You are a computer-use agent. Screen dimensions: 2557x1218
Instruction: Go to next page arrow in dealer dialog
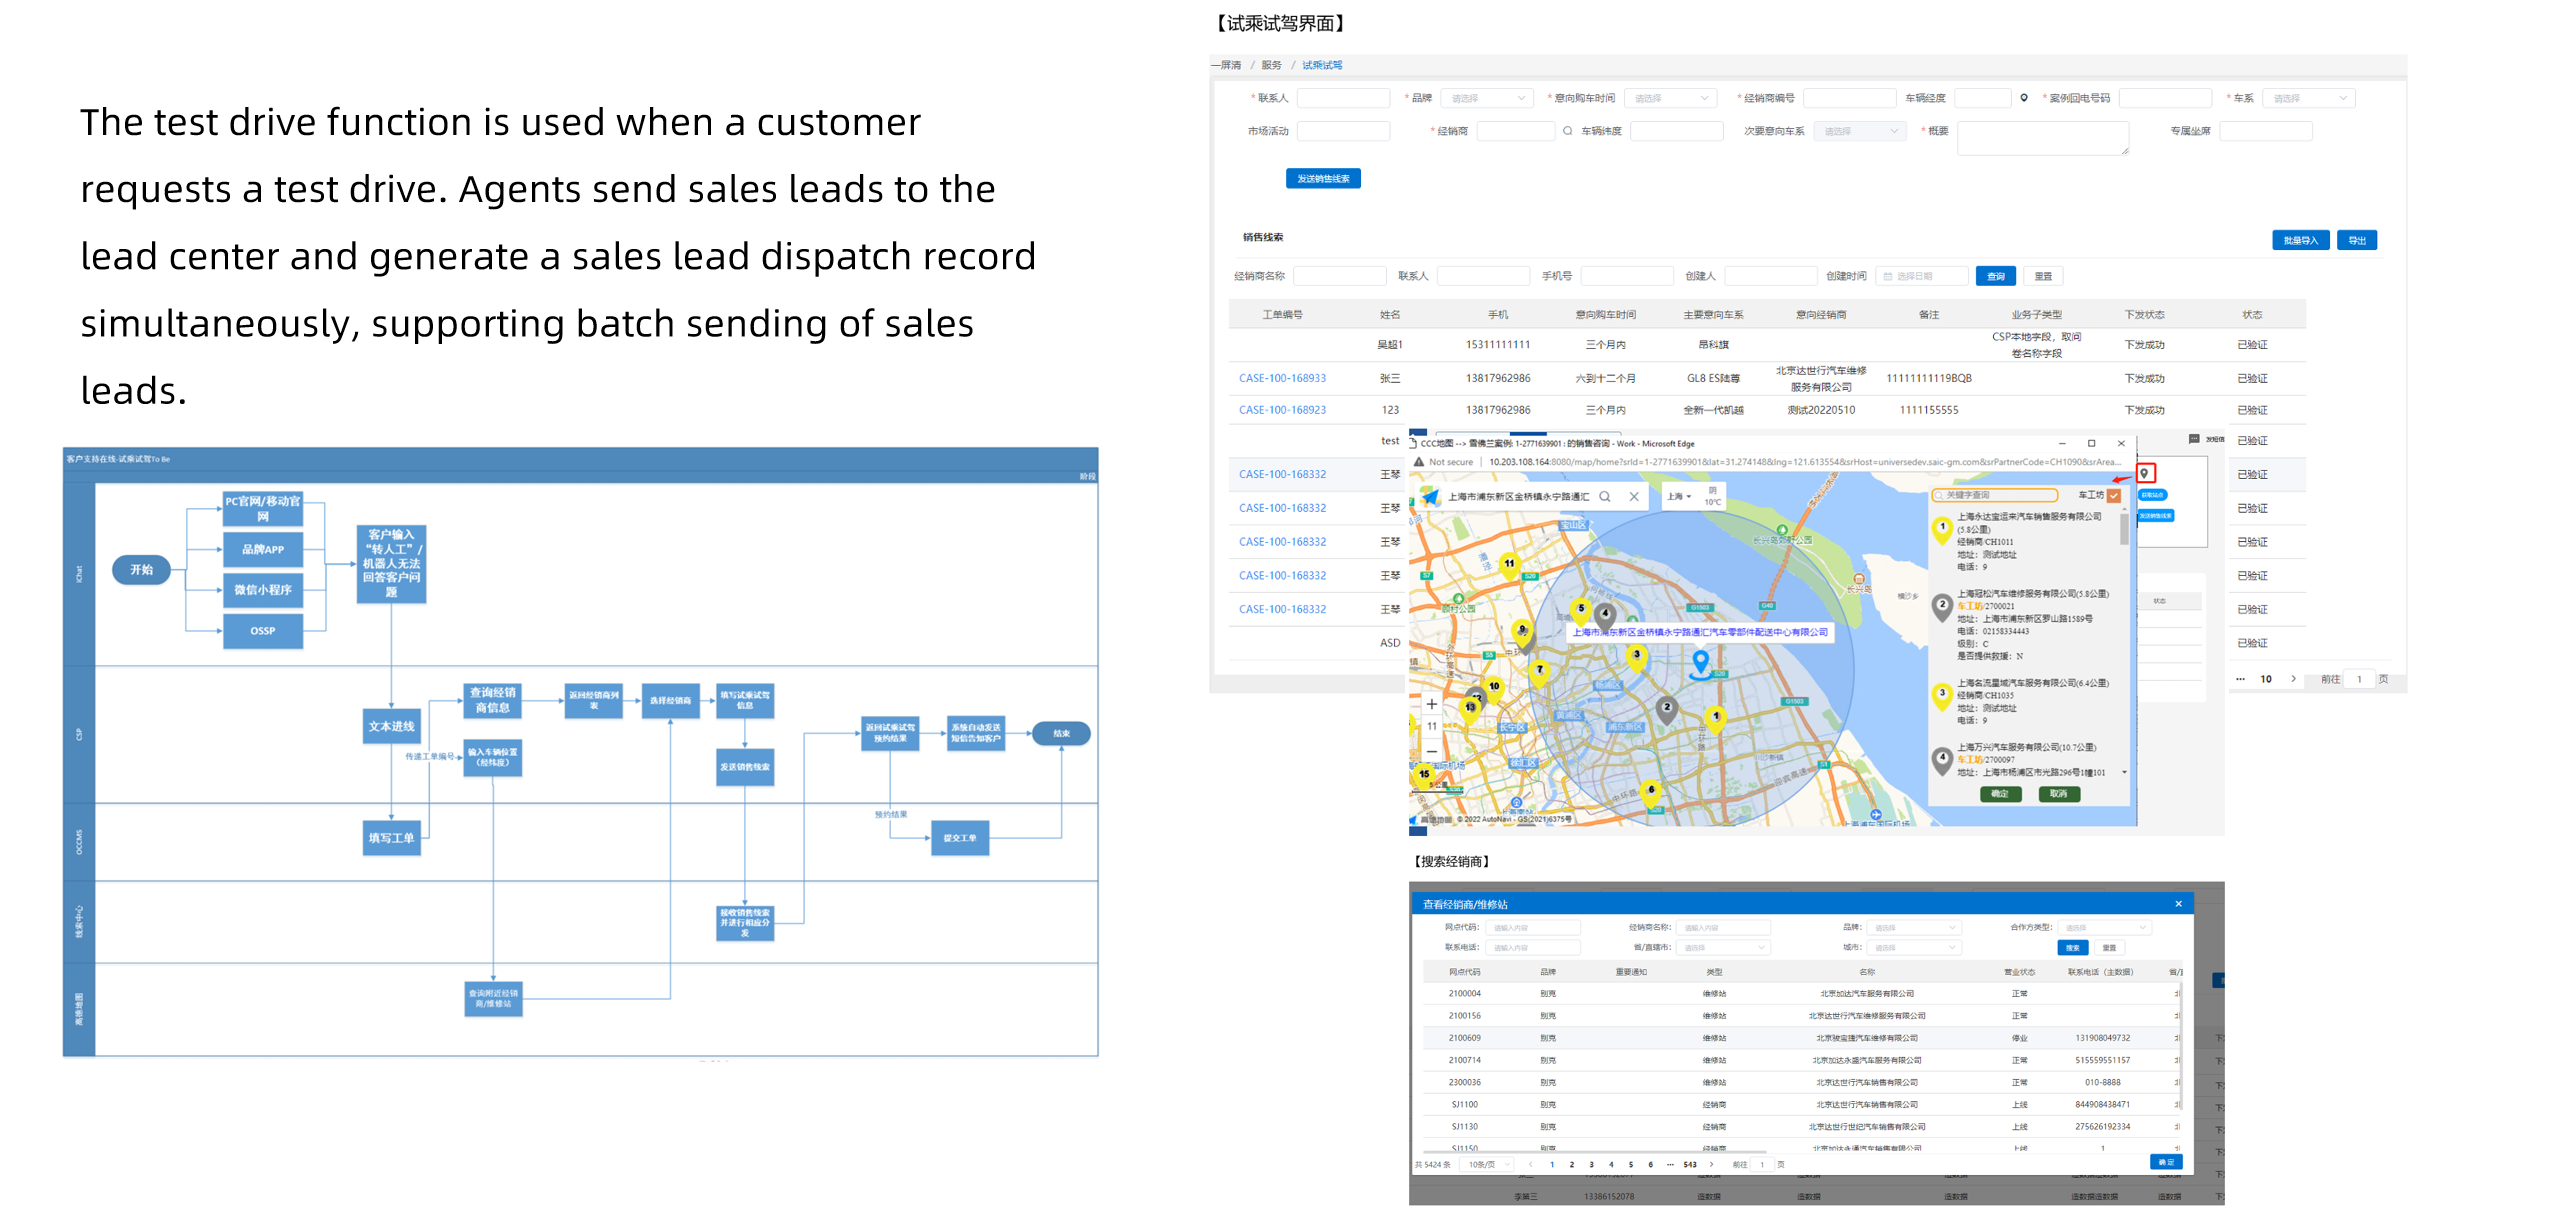click(1711, 1164)
